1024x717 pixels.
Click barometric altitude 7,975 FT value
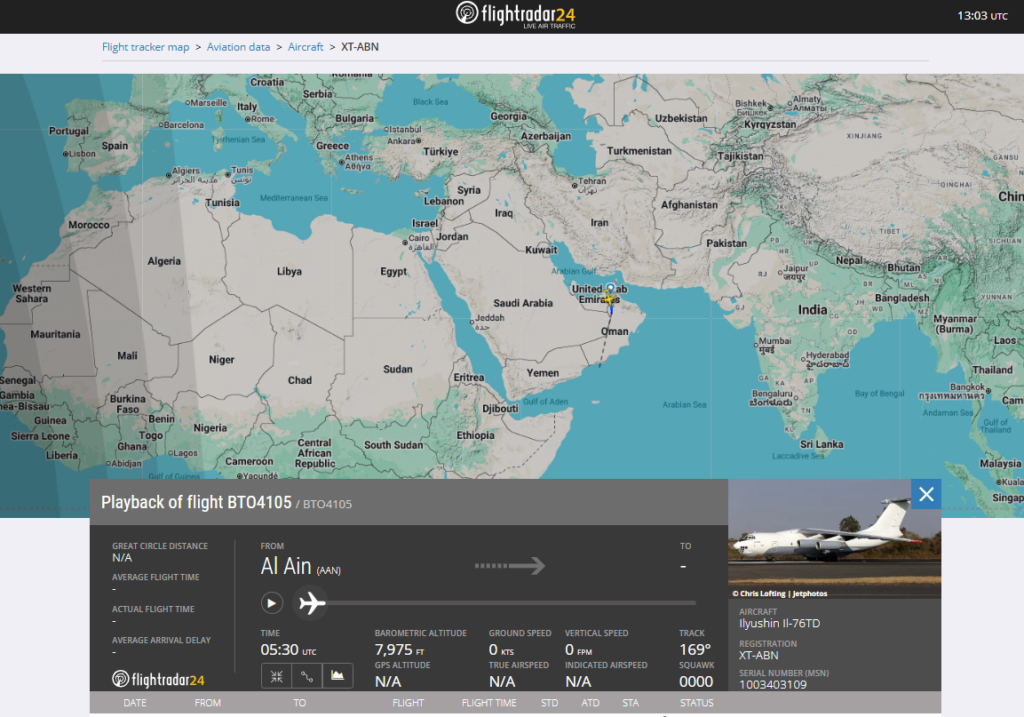point(399,650)
